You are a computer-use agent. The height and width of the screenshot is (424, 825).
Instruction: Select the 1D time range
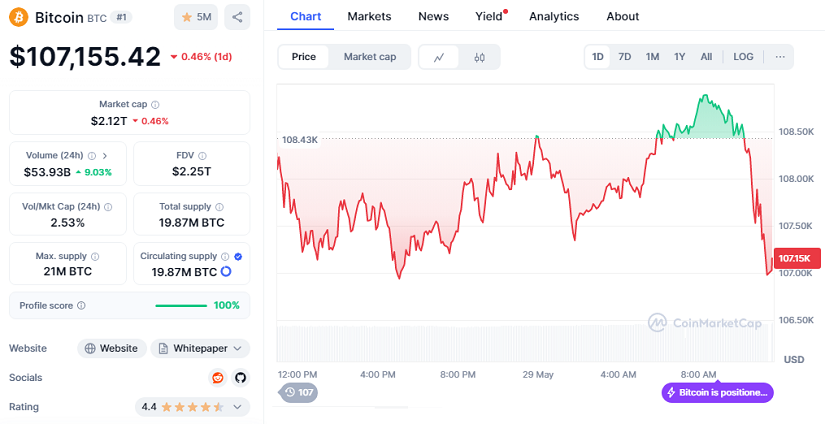pyautogui.click(x=598, y=57)
